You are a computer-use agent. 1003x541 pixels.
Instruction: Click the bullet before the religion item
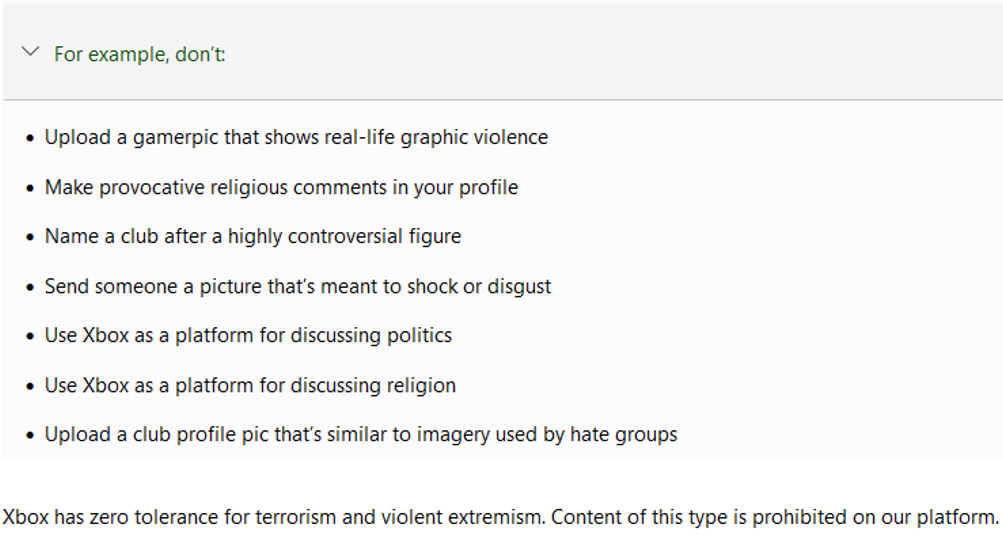(31, 387)
